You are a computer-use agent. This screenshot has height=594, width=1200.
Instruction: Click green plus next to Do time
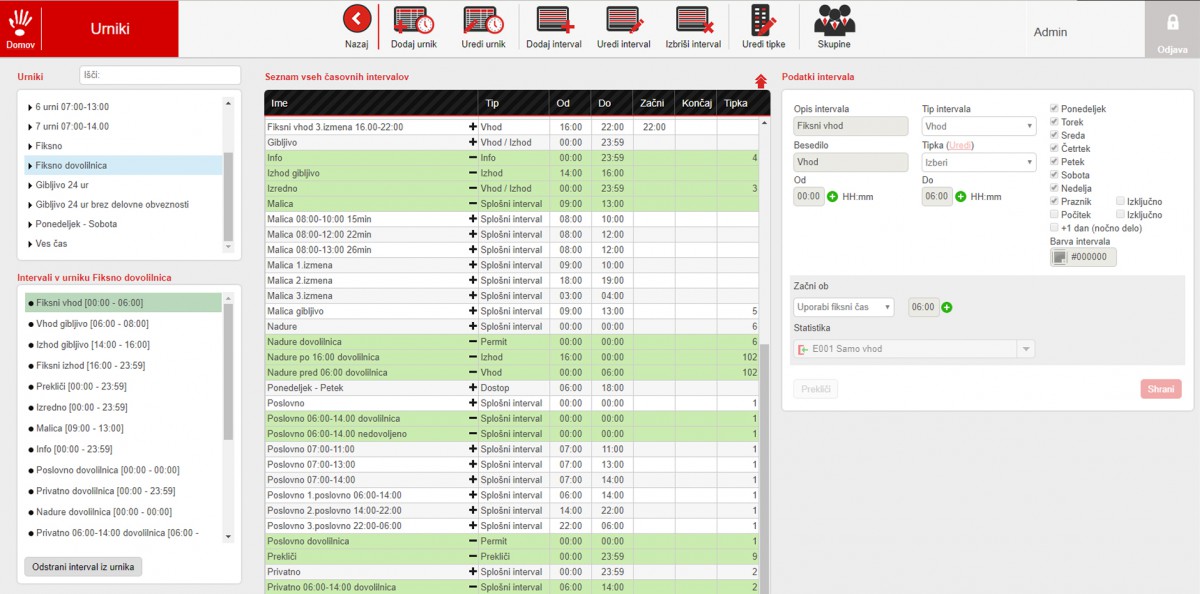pyautogui.click(x=960, y=196)
